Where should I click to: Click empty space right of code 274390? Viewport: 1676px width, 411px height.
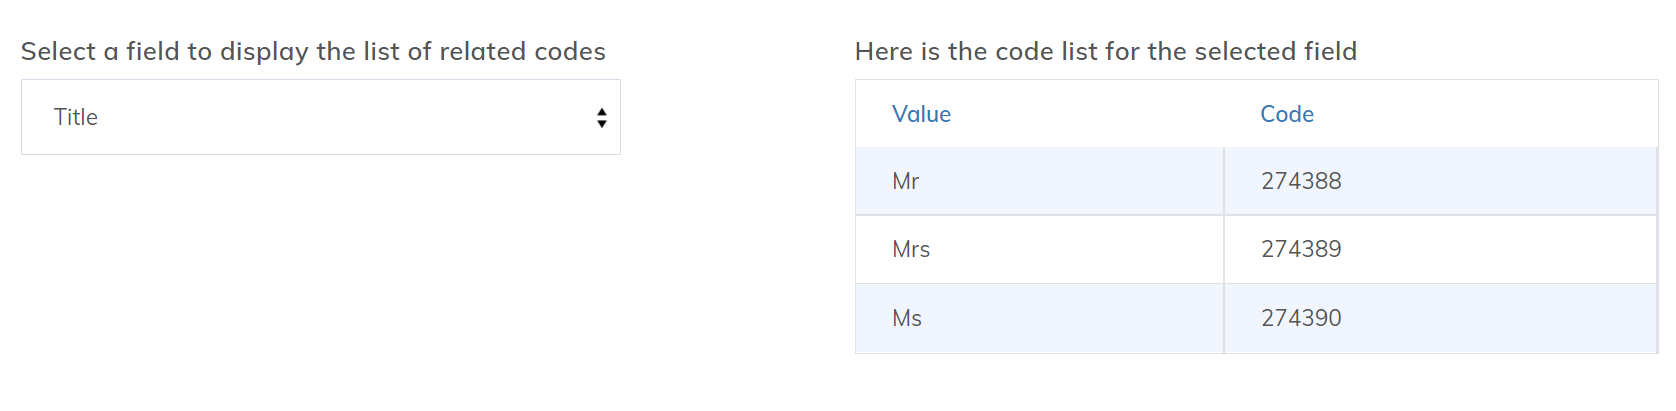point(1500,318)
